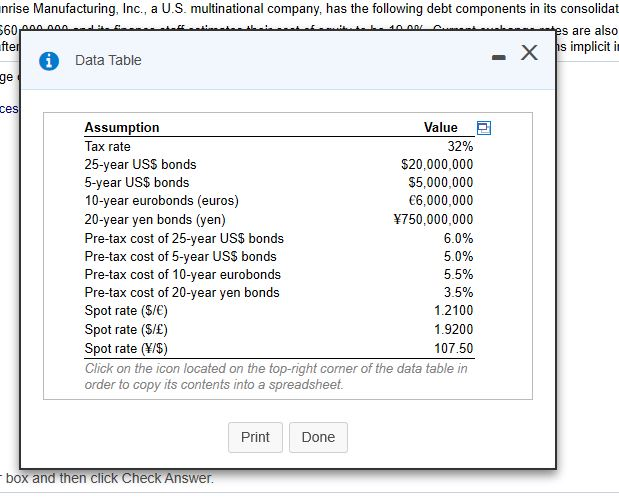The image size is (619, 498).
Task: Click the Spot rate ($/€) label
Action: click(126, 311)
